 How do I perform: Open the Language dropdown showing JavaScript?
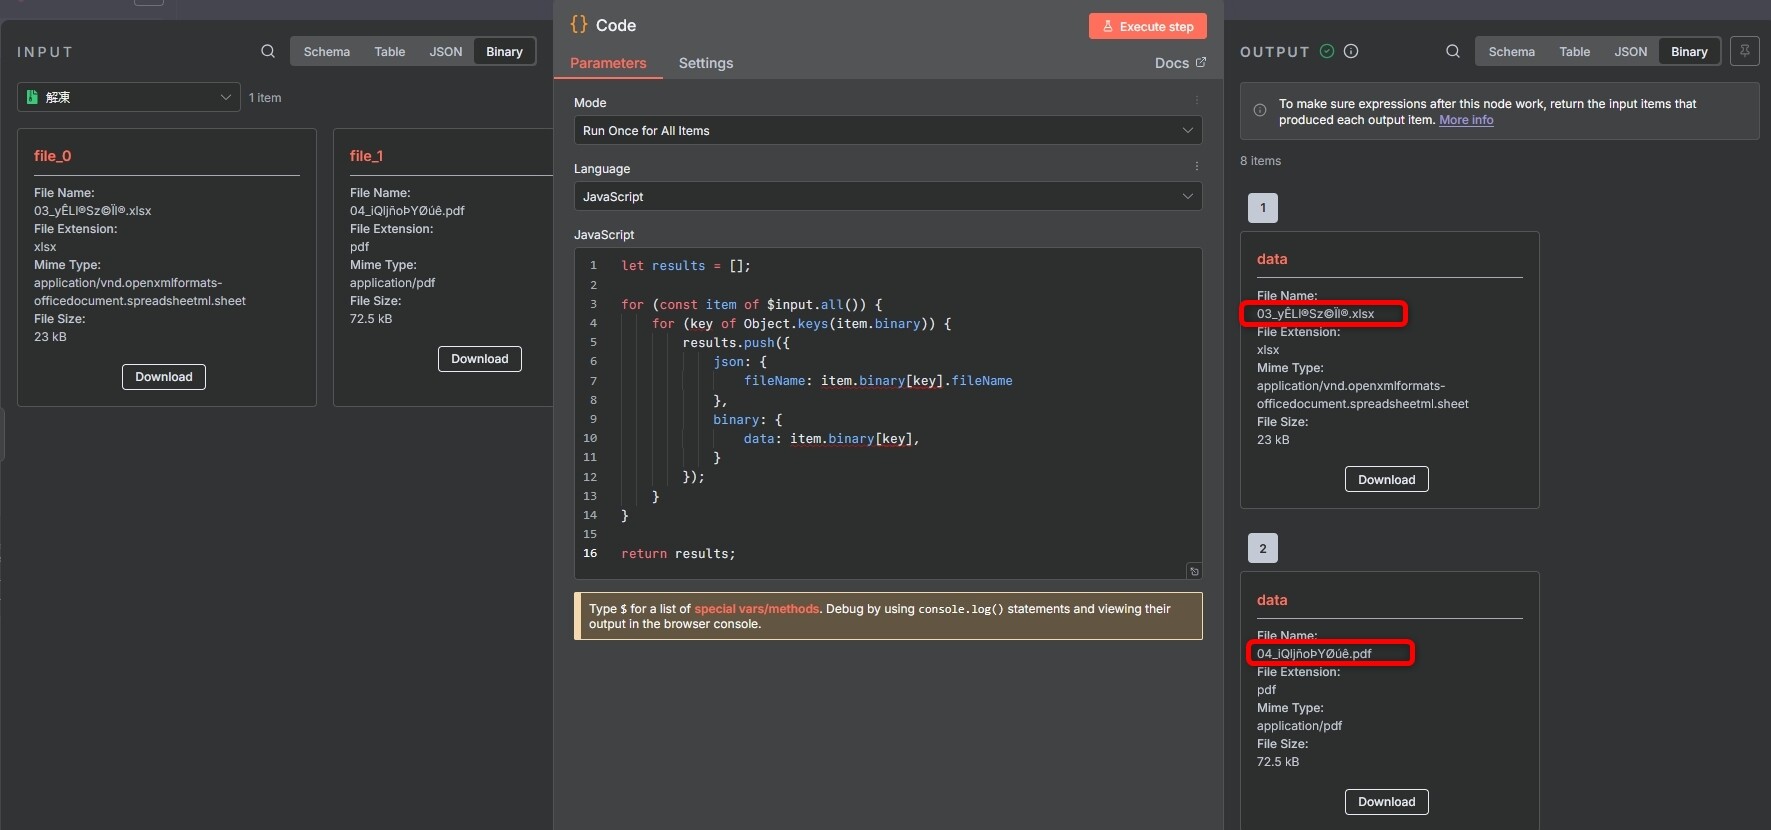[x=887, y=197]
